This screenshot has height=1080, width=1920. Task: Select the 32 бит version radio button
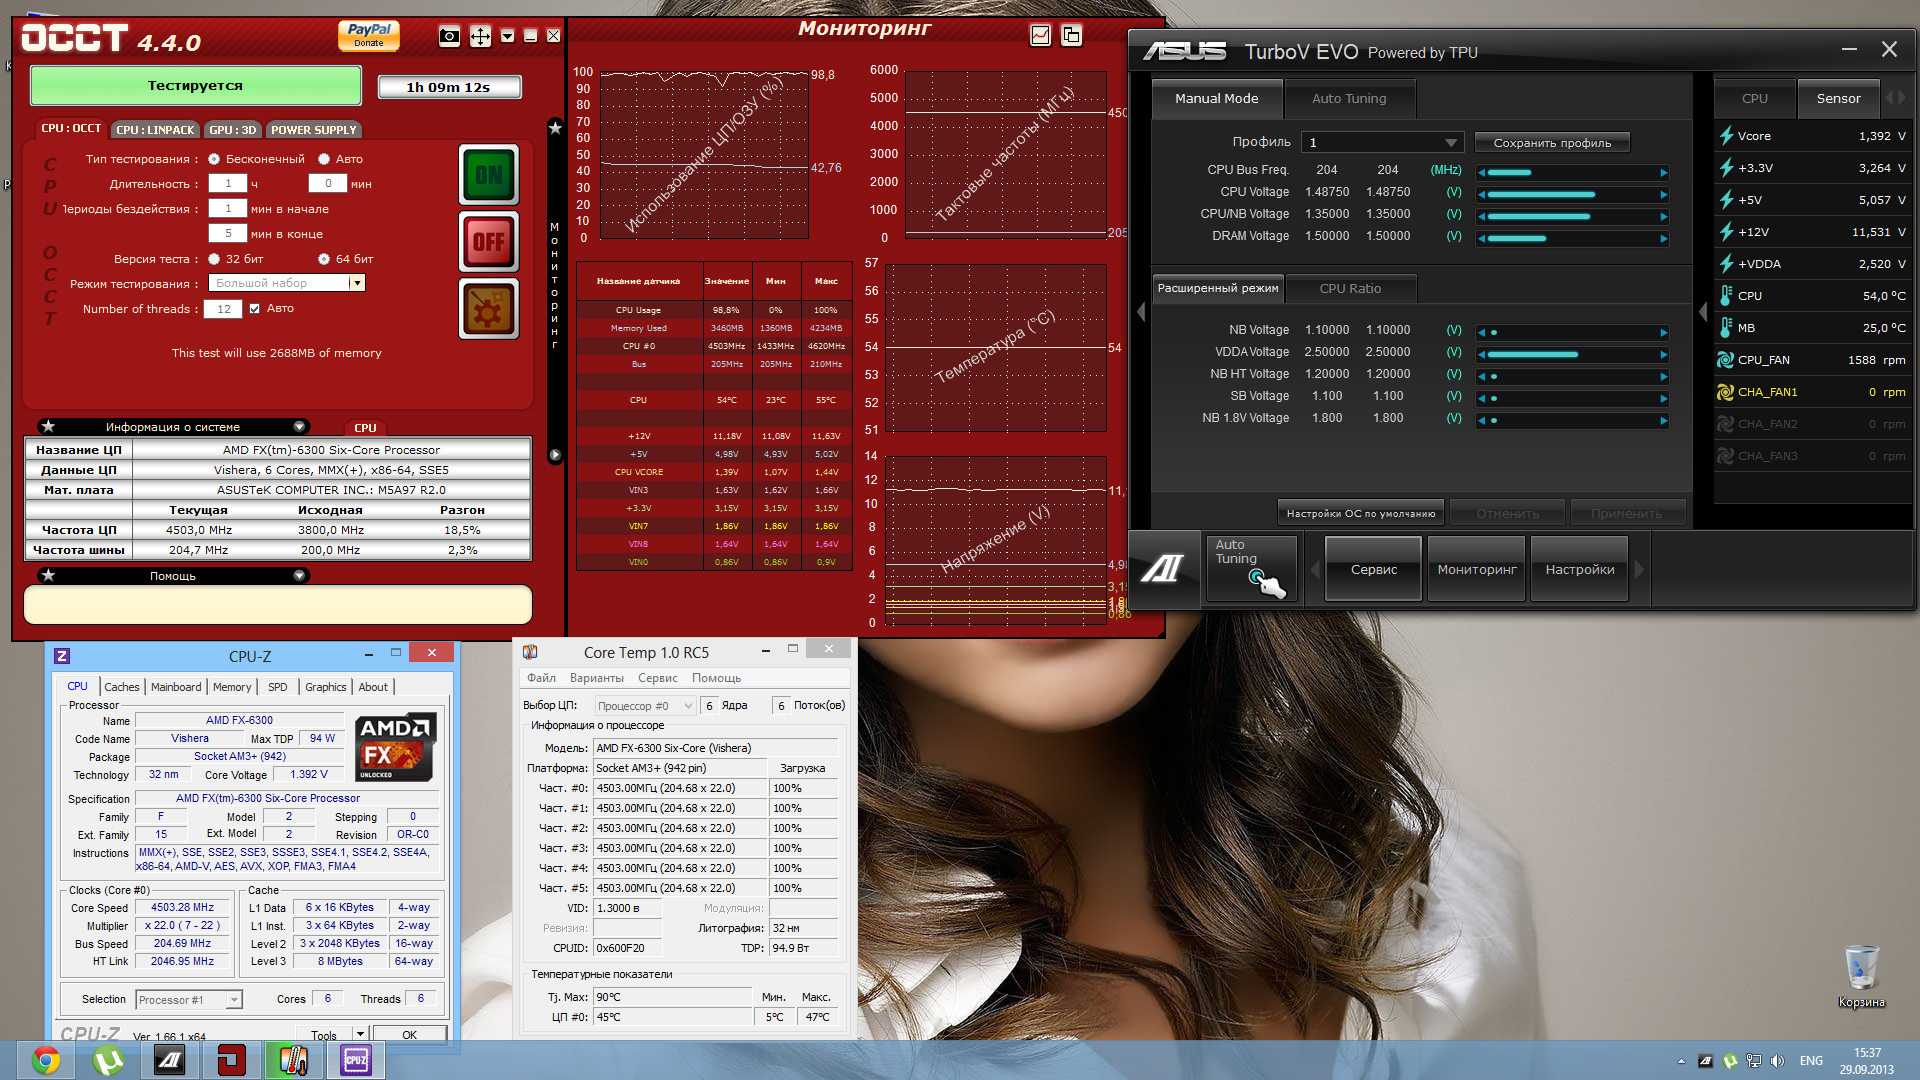pos(214,259)
